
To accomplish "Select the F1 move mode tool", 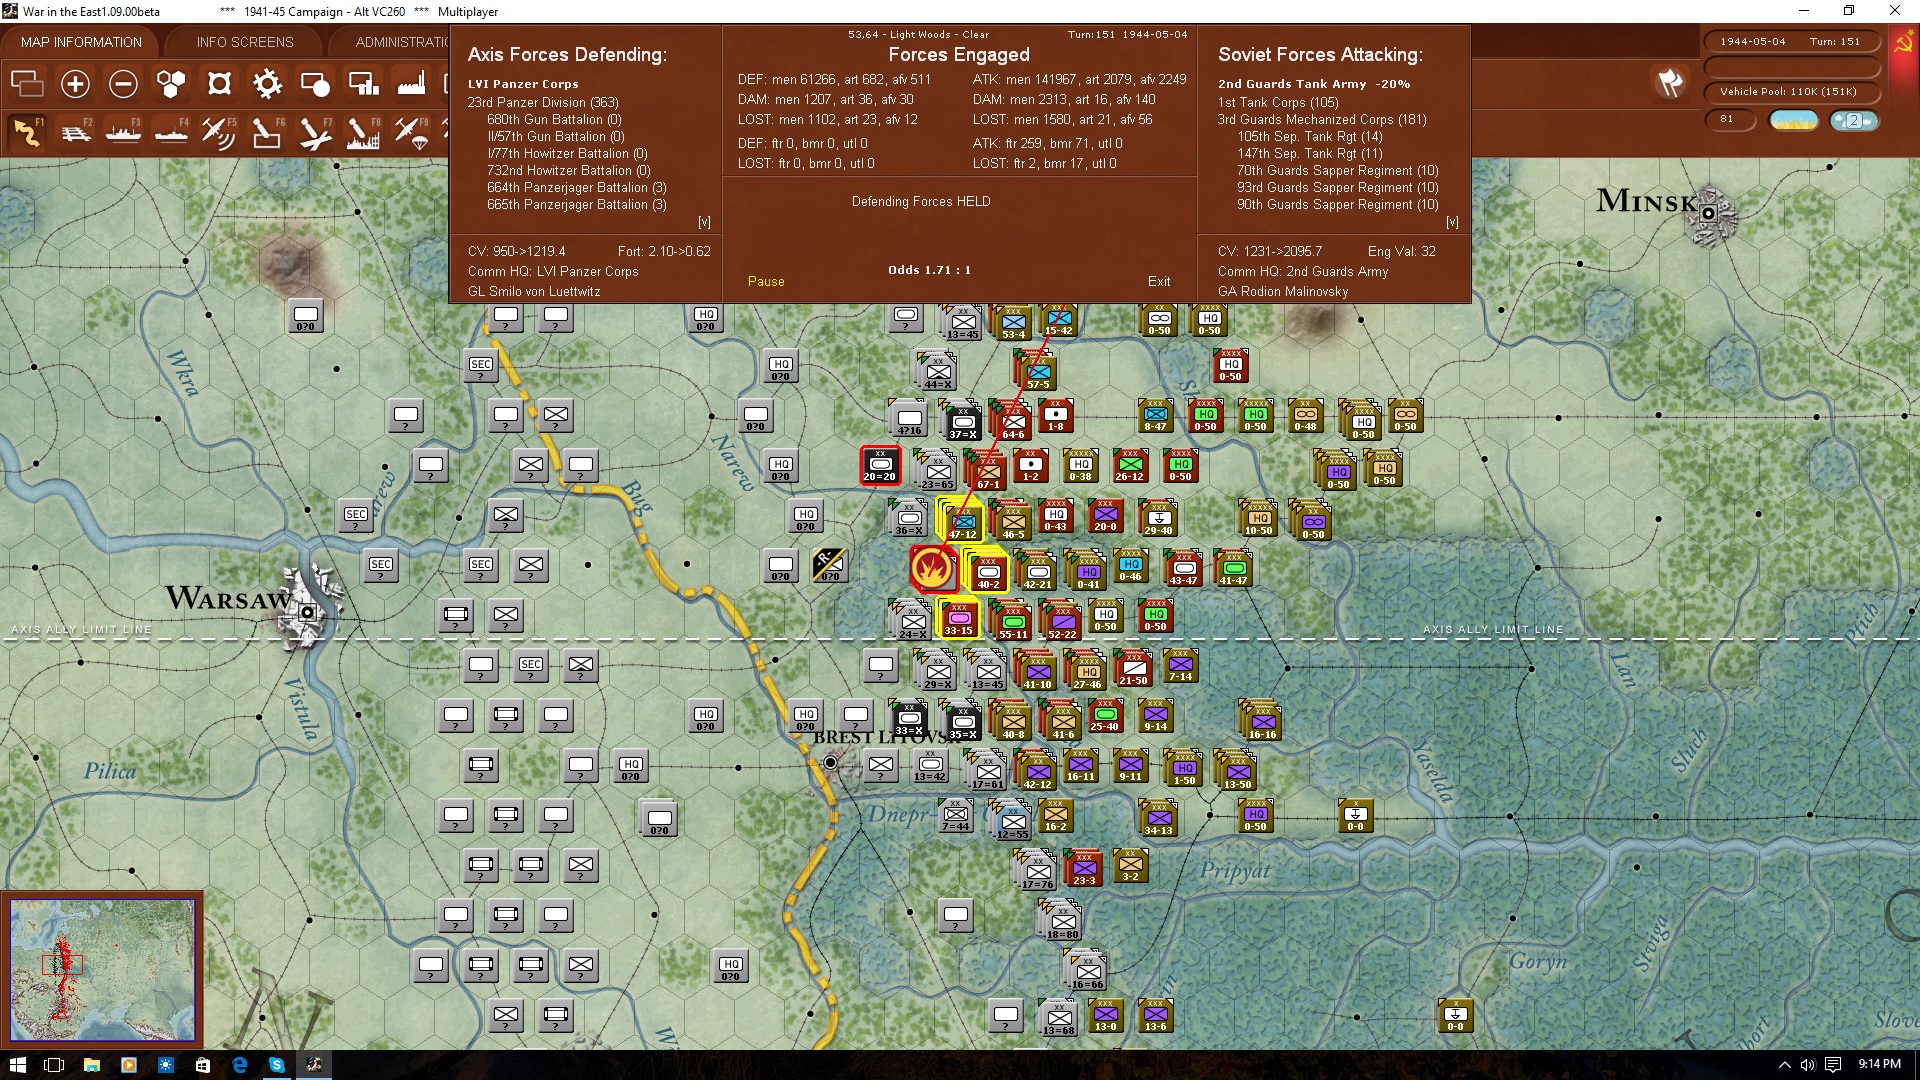I will pos(27,133).
